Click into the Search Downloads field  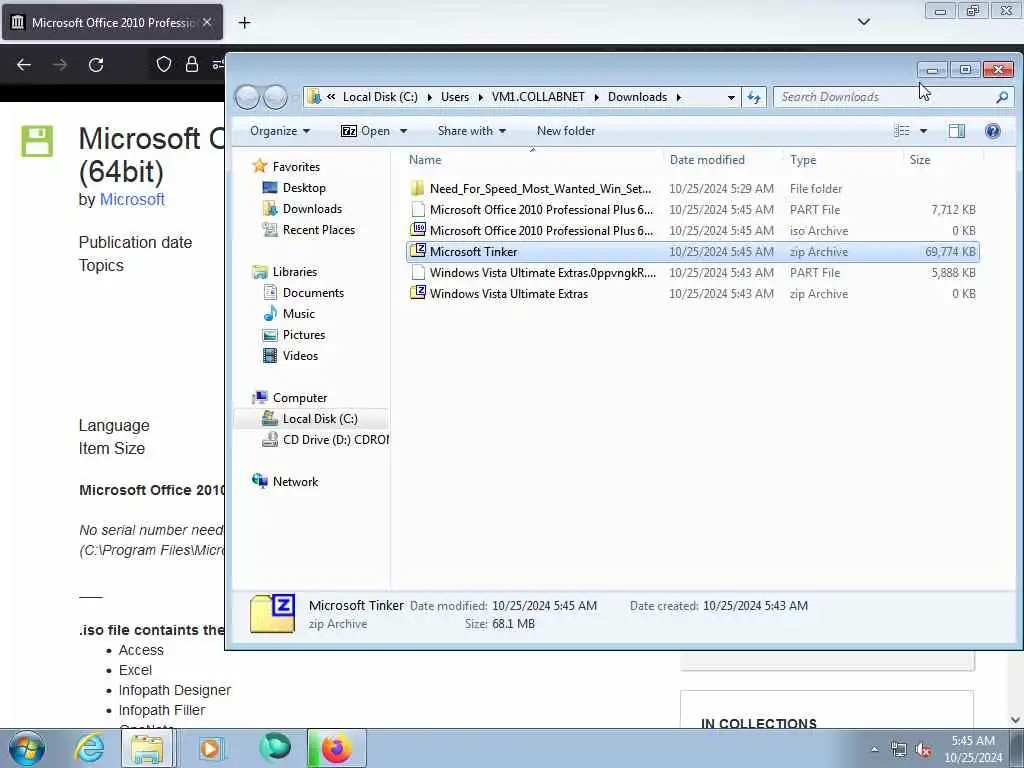point(887,97)
